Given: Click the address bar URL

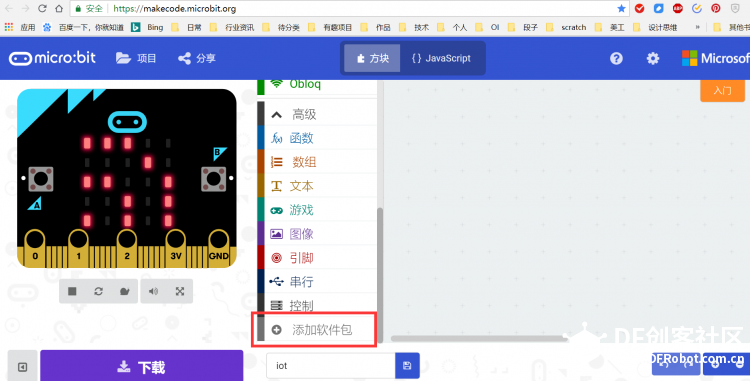Looking at the screenshot, I should 175,9.
